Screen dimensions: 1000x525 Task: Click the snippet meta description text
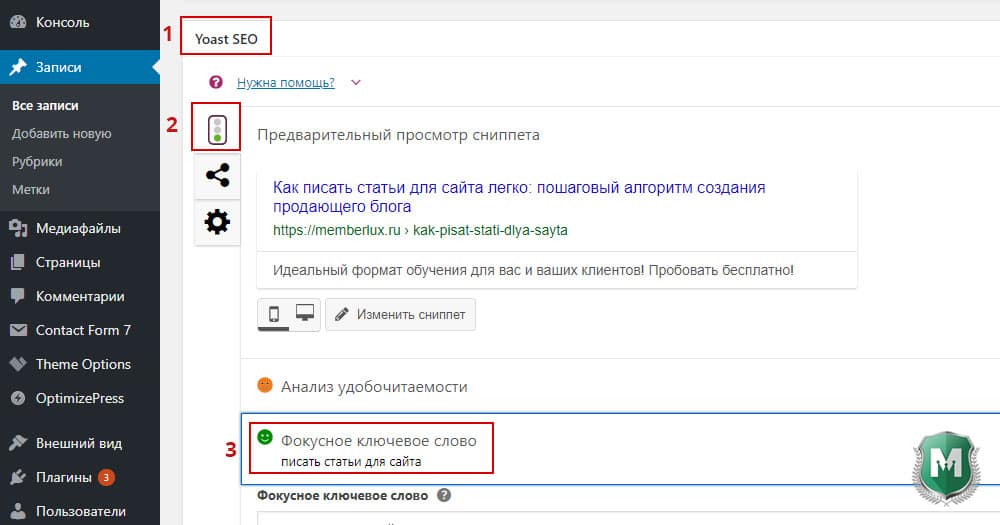coord(533,270)
